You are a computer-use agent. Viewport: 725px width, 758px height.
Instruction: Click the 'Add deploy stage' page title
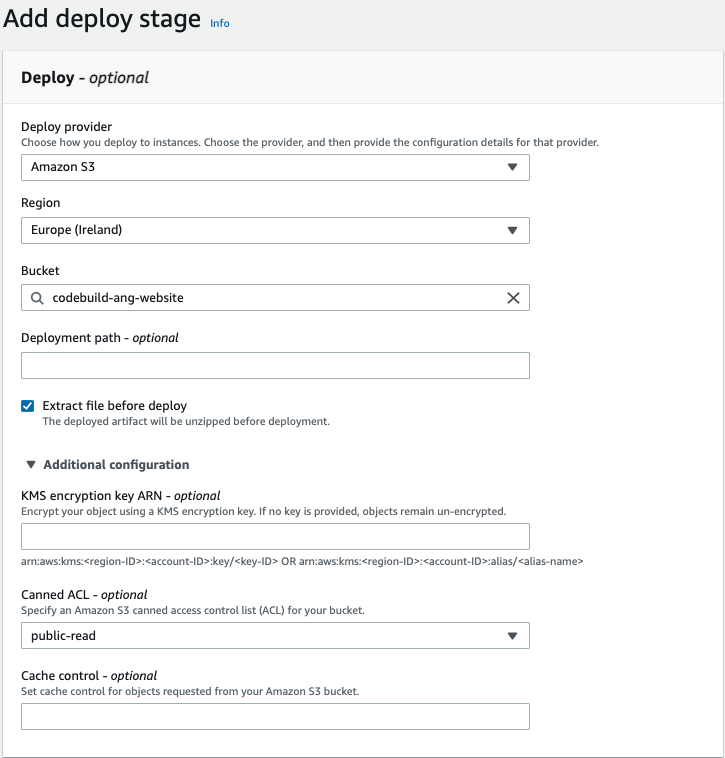pos(101,20)
